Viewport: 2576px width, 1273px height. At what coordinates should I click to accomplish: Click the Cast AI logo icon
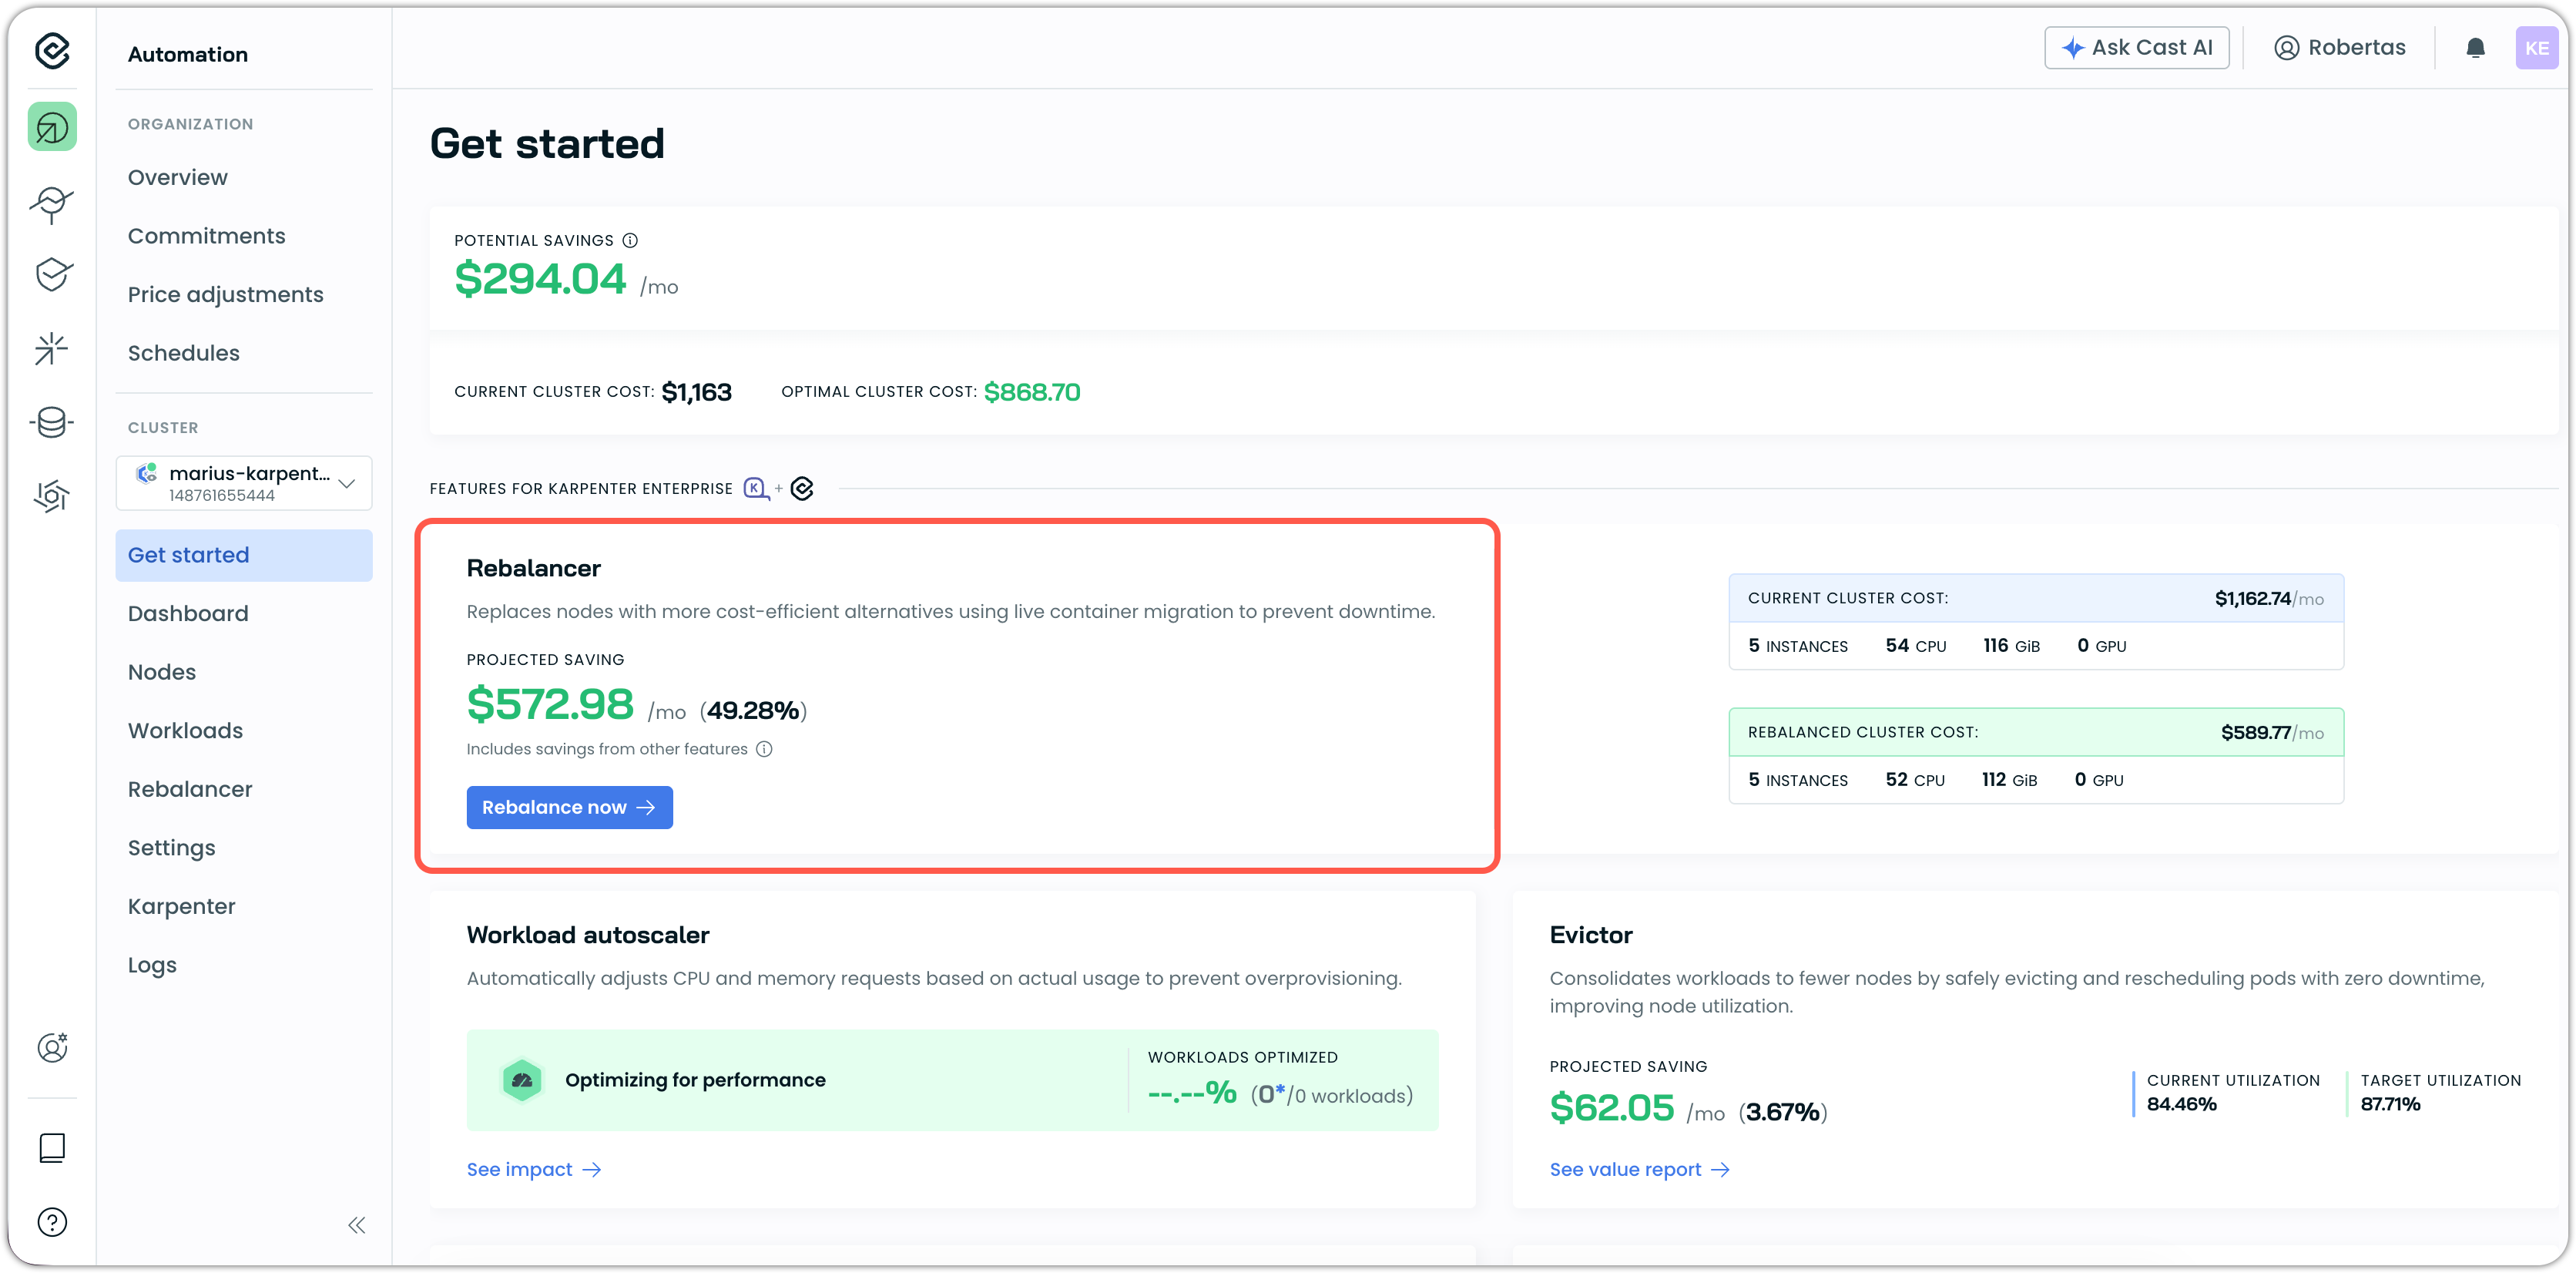tap(52, 50)
